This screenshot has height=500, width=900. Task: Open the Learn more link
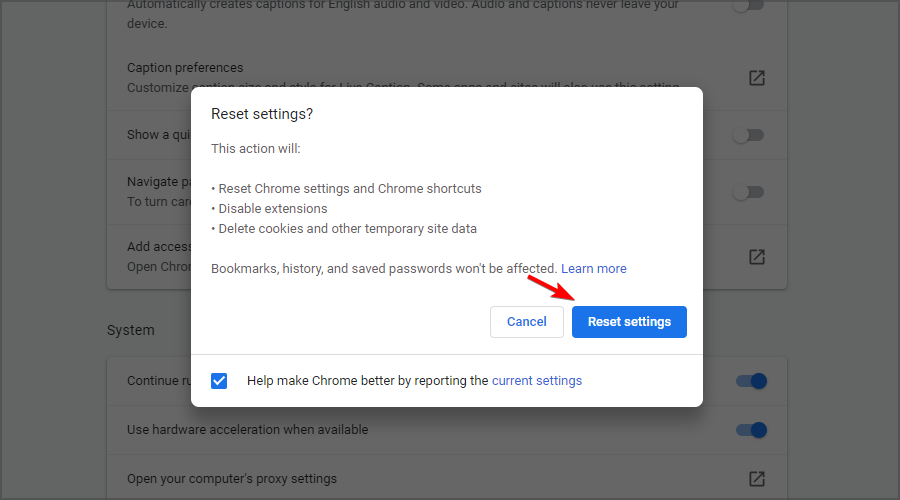click(593, 269)
